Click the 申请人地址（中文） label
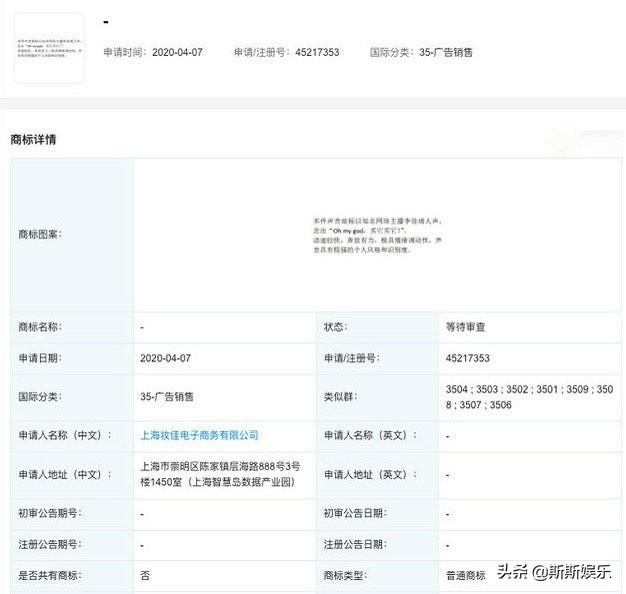 tap(65, 474)
